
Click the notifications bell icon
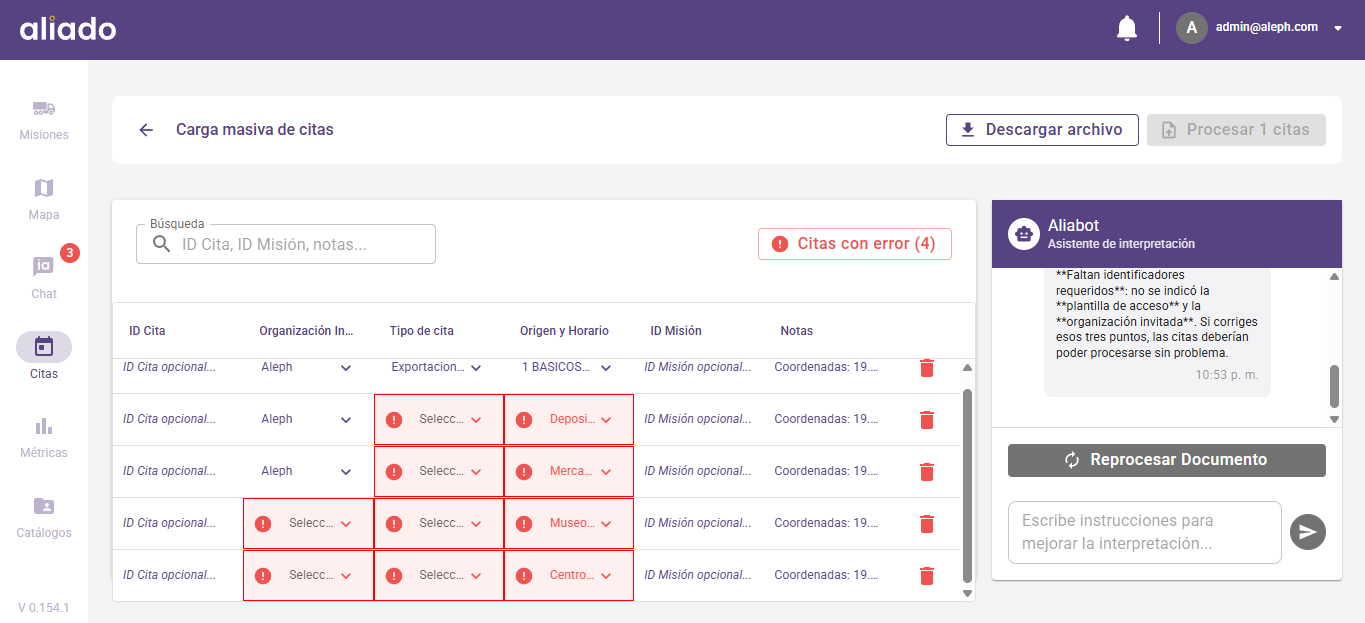click(1126, 28)
